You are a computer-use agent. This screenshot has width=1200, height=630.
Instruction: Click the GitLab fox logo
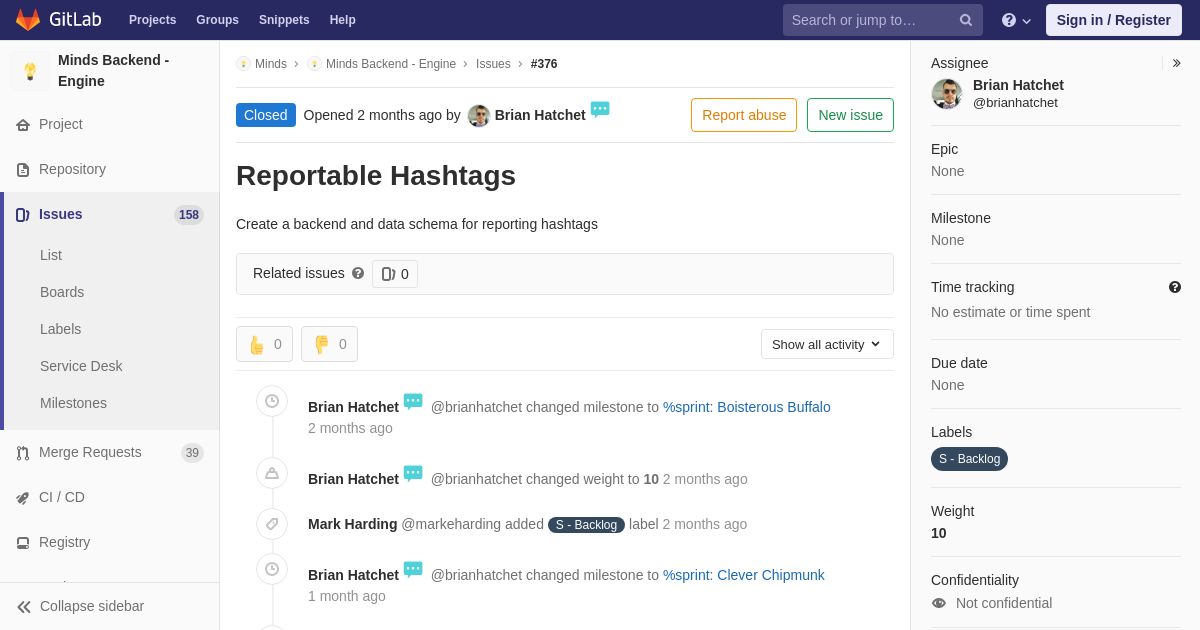(x=28, y=20)
